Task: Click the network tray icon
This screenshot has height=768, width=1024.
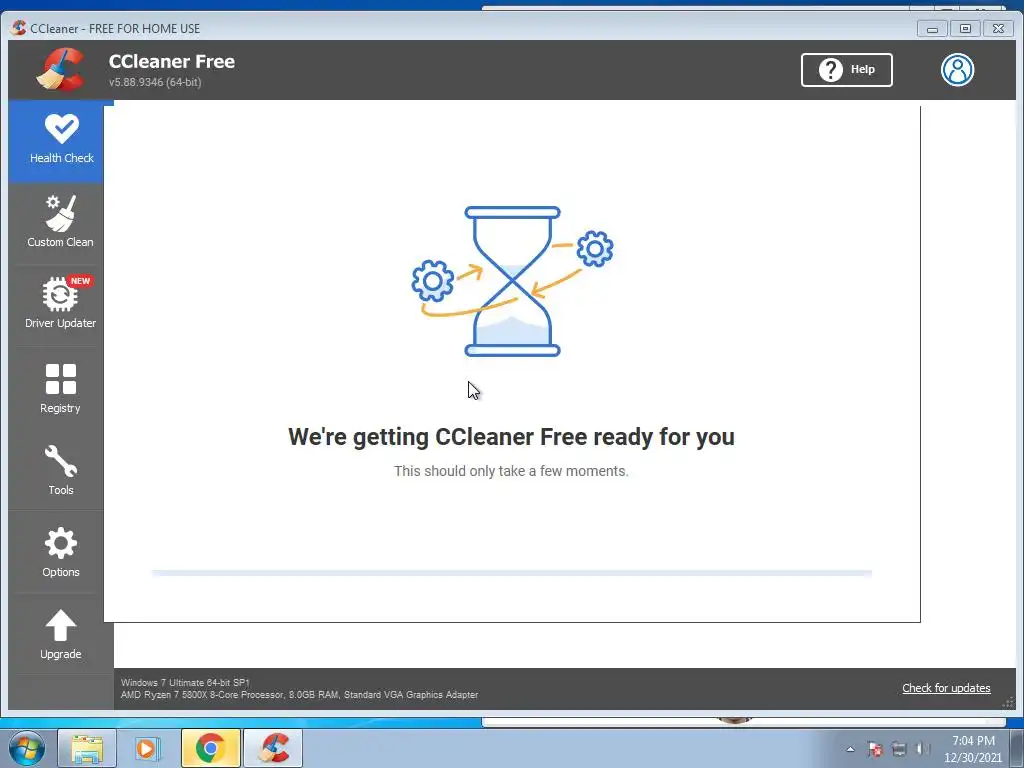Action: 899,749
